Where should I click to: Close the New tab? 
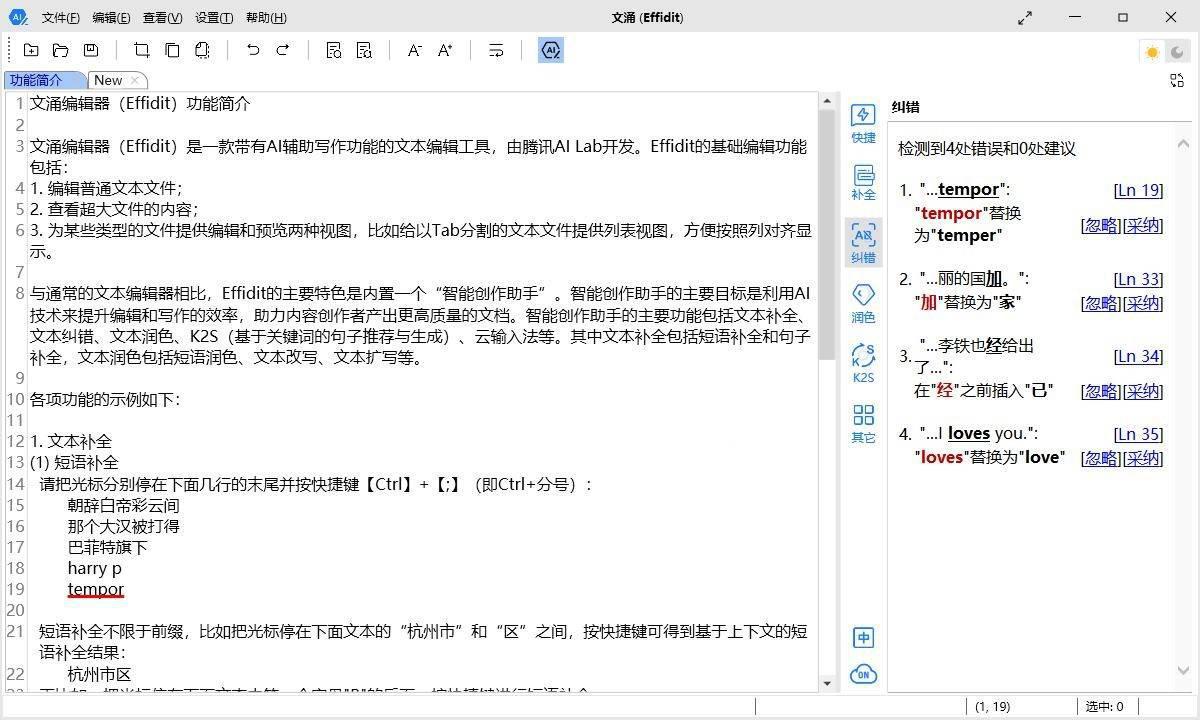137,80
